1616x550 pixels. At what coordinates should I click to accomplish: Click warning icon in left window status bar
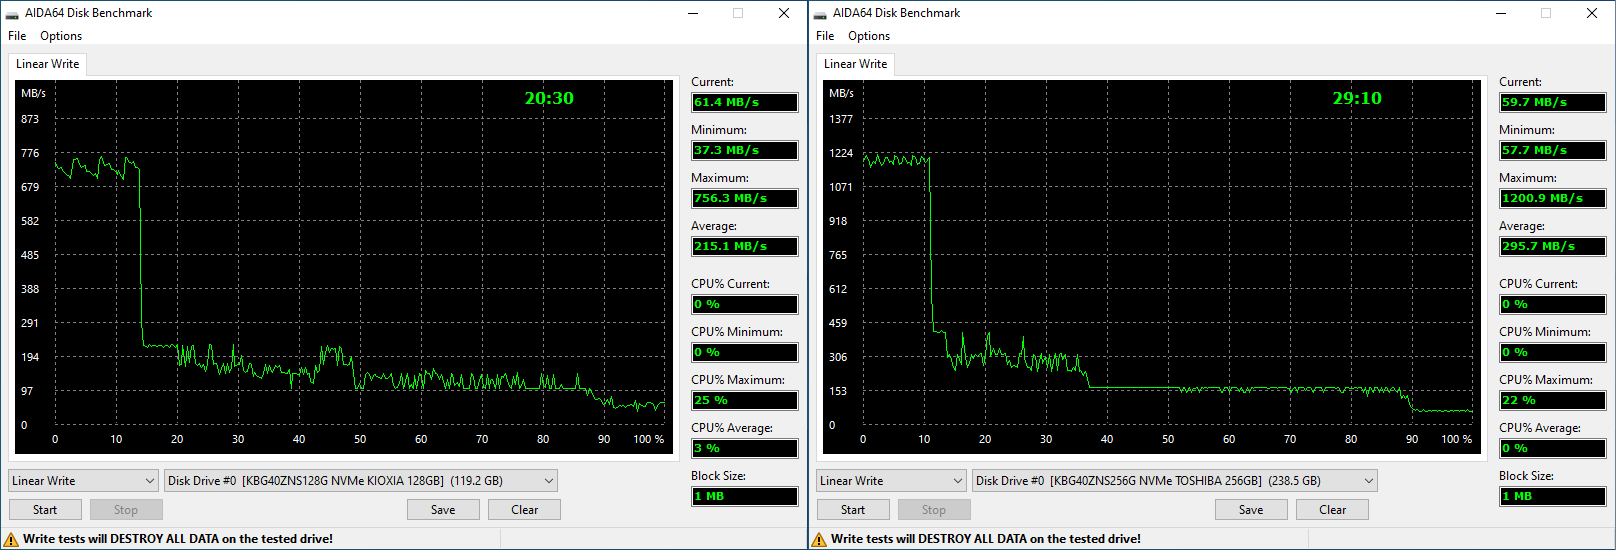11,539
